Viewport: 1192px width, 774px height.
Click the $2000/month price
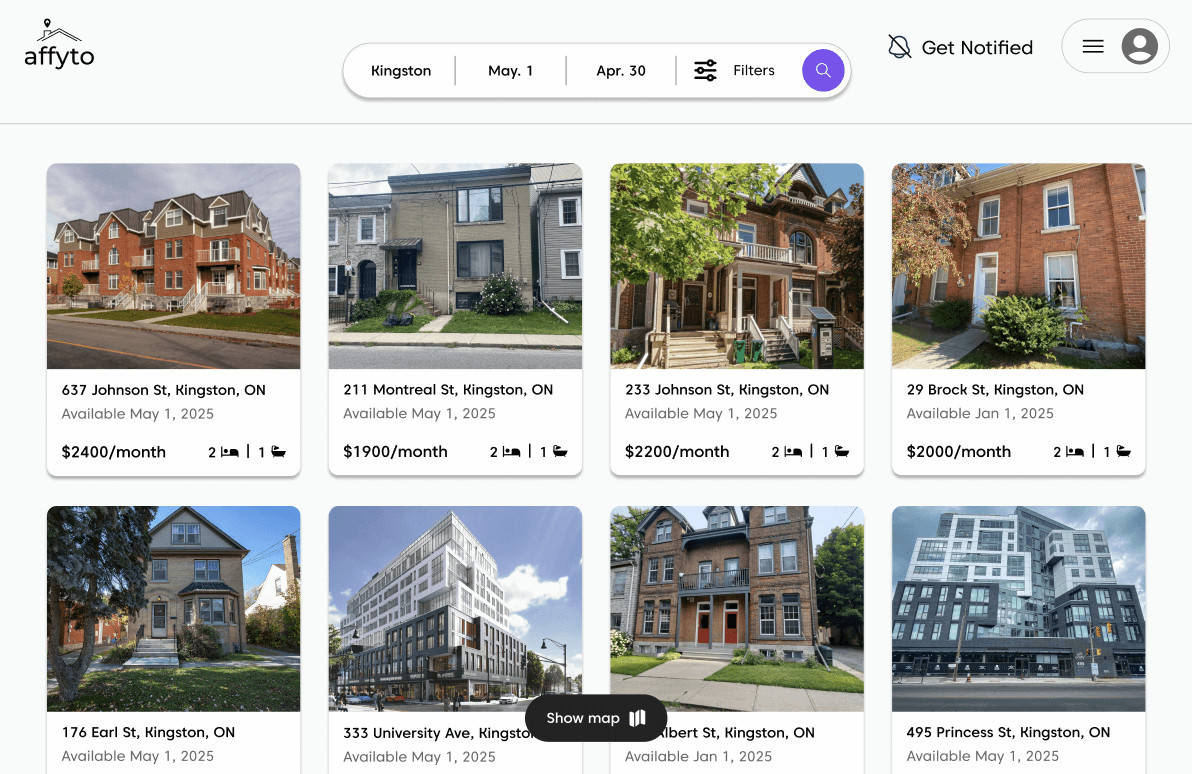(x=959, y=452)
